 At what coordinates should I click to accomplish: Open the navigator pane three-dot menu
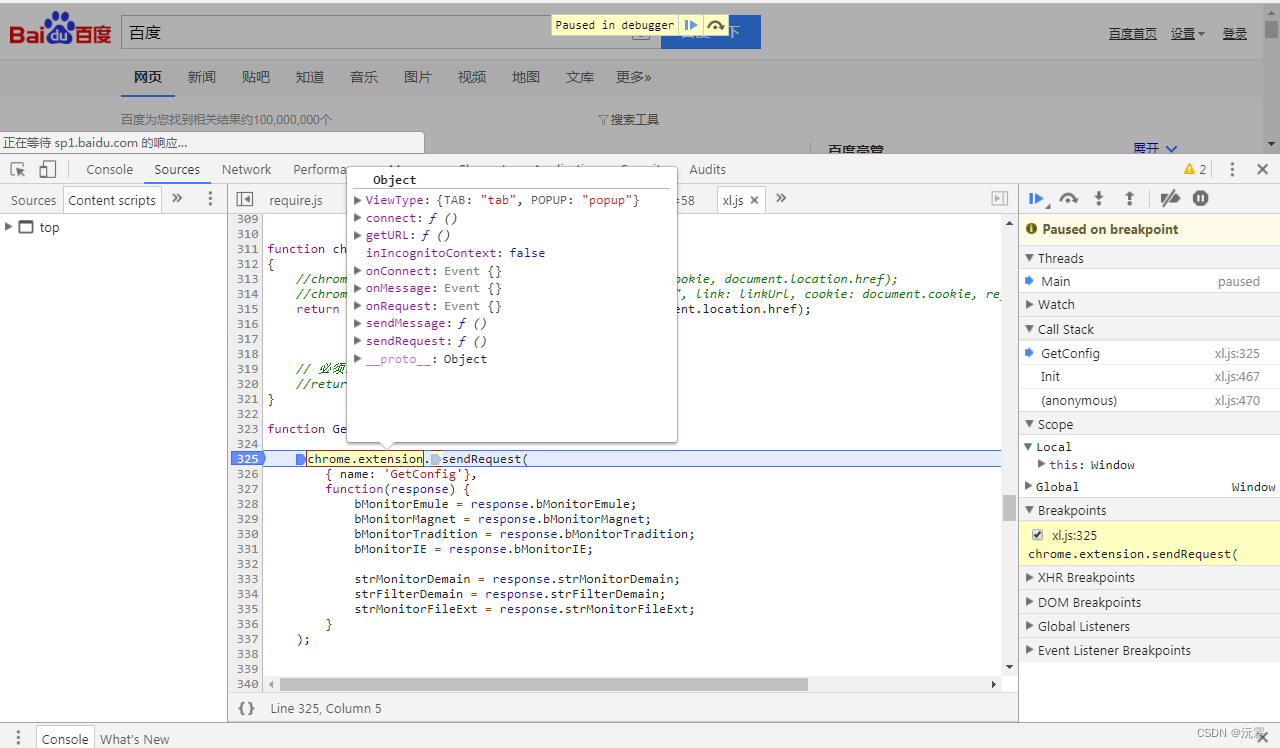210,199
